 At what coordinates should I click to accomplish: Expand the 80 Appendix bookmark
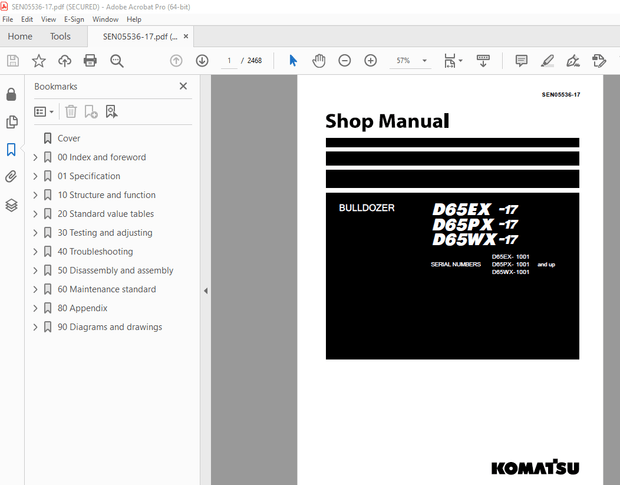coord(35,308)
